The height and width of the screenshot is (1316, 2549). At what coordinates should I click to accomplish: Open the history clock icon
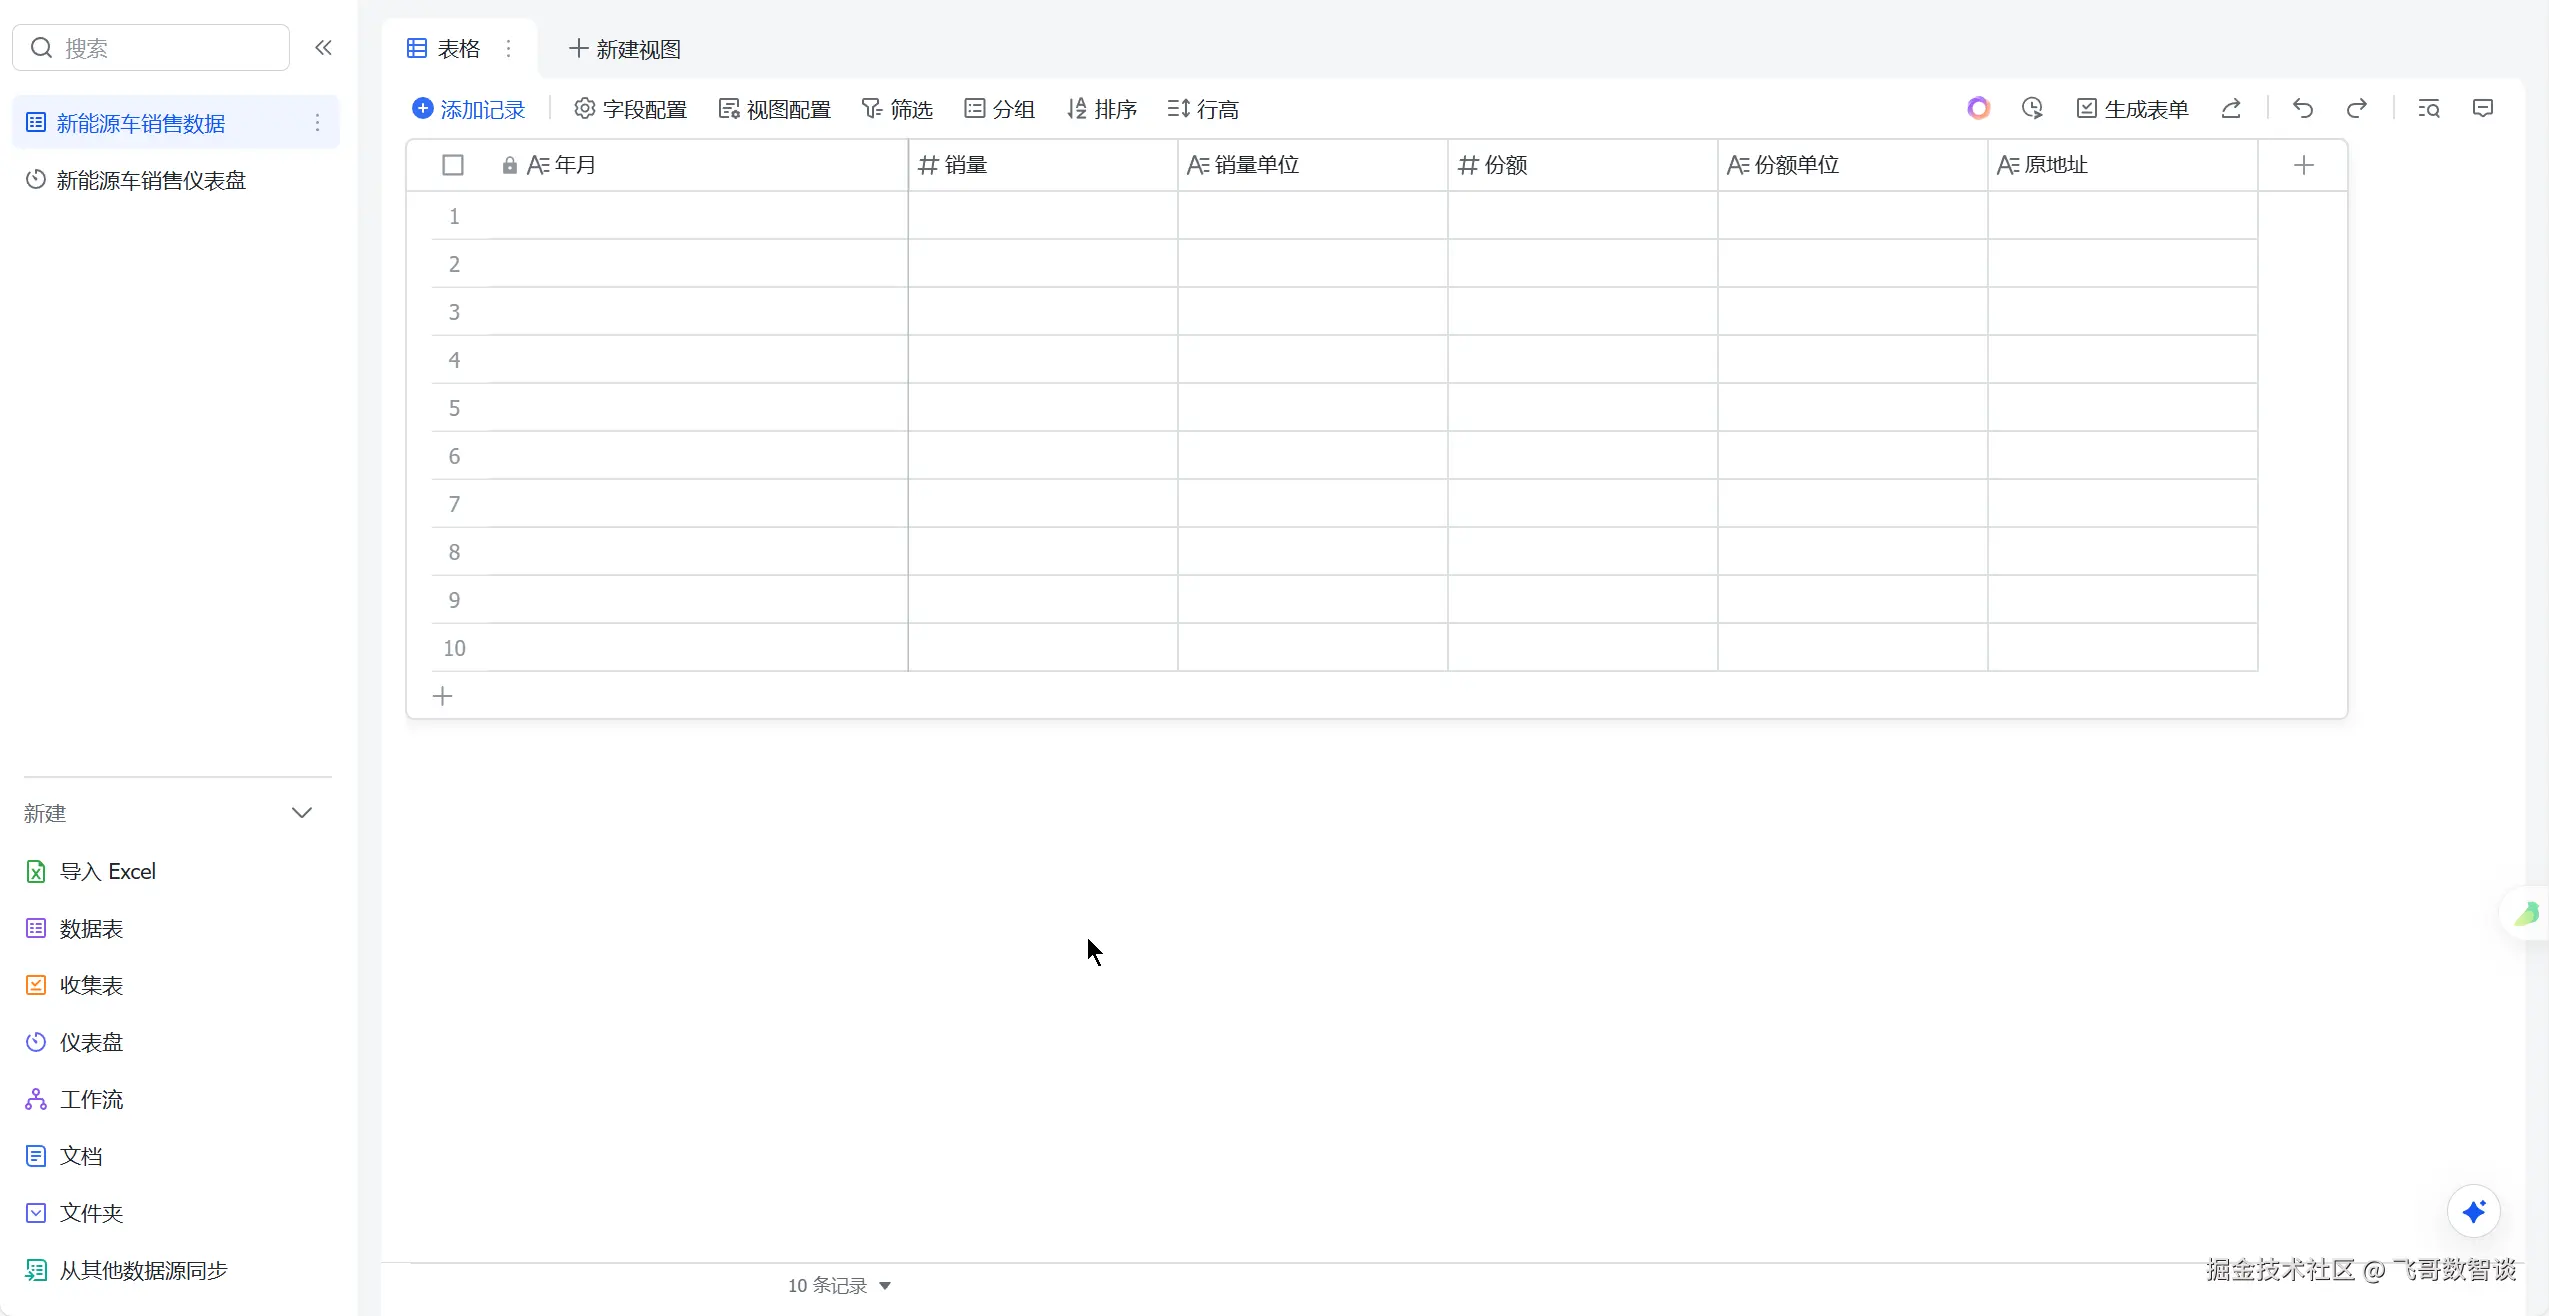pos(2031,108)
